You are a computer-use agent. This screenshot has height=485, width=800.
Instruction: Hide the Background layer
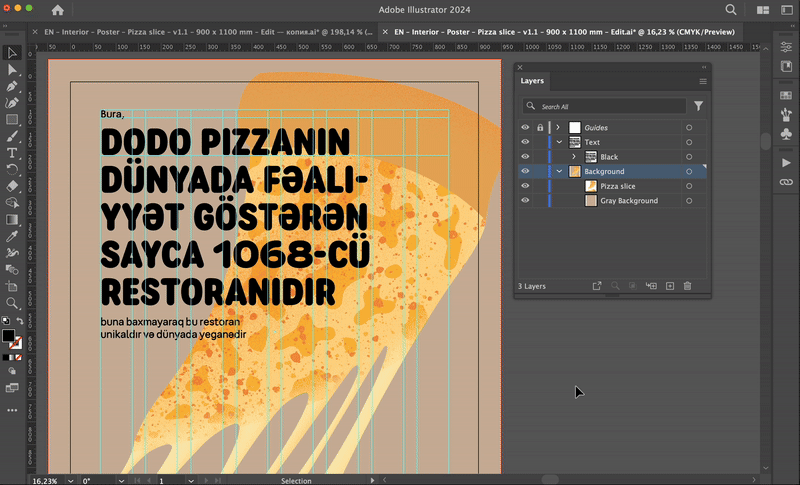point(525,171)
